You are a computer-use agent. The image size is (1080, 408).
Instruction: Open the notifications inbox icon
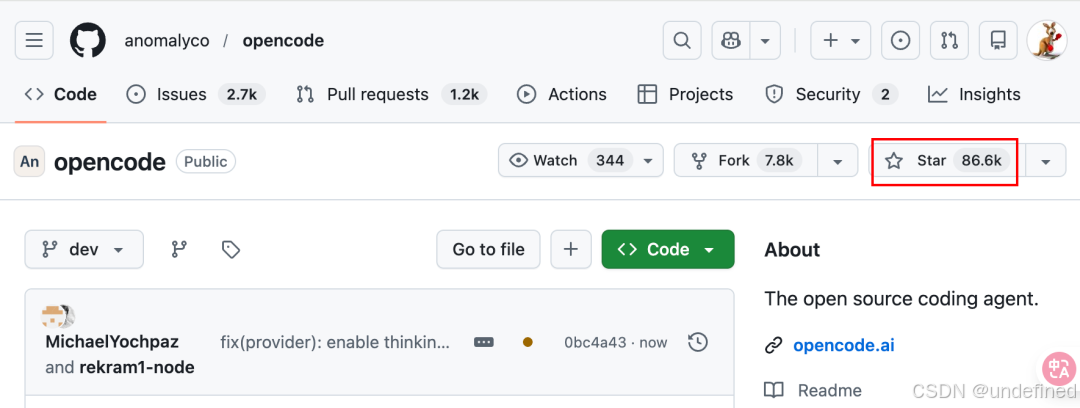(x=998, y=41)
